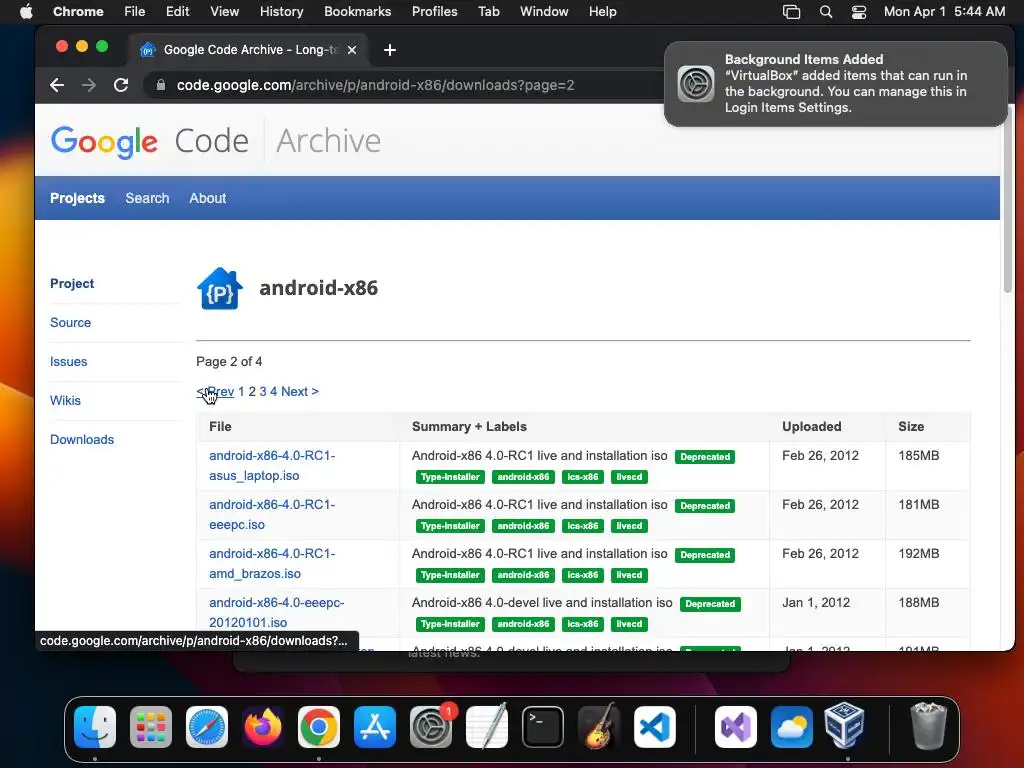
Task: Open the Chrome menu in the menu bar
Action: (78, 11)
